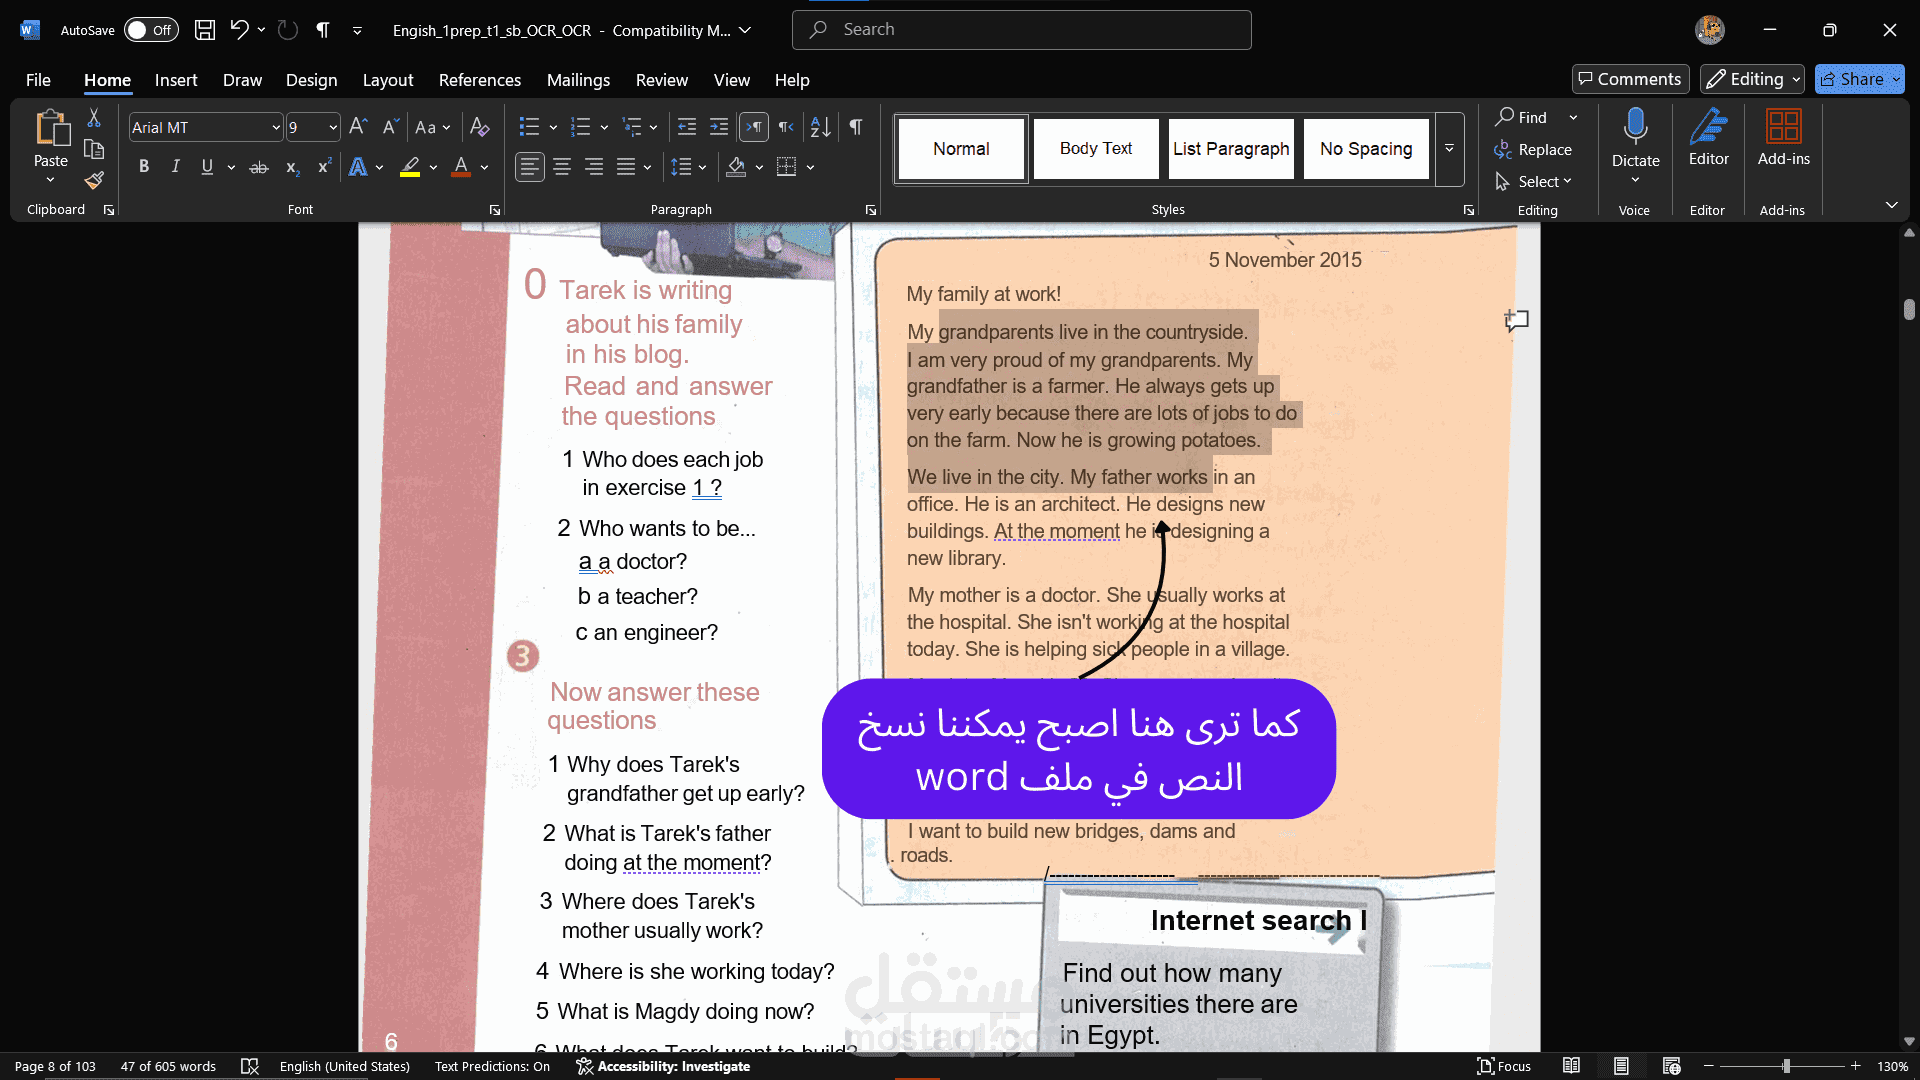Open the font name dropdown Arial MT
The image size is (1920, 1080).
(276, 128)
